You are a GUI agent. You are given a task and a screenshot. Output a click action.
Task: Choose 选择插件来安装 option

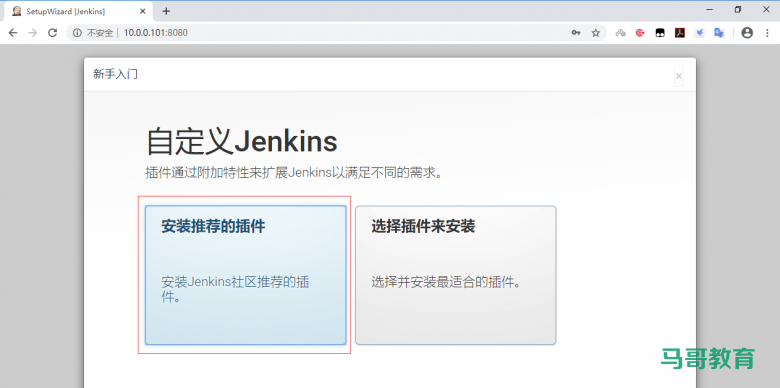point(456,275)
